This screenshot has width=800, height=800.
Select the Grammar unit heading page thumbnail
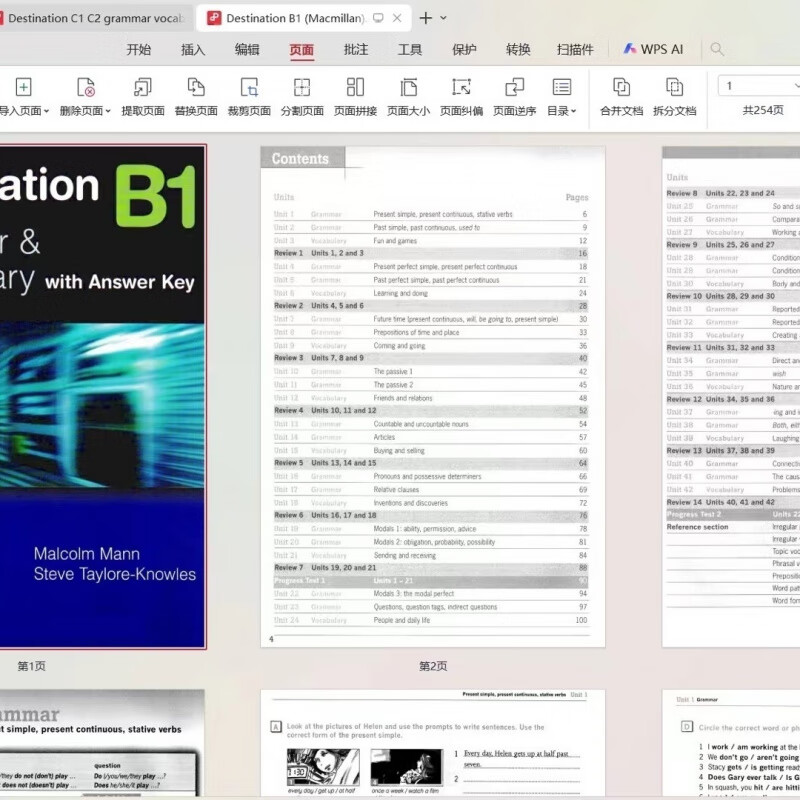(x=102, y=743)
